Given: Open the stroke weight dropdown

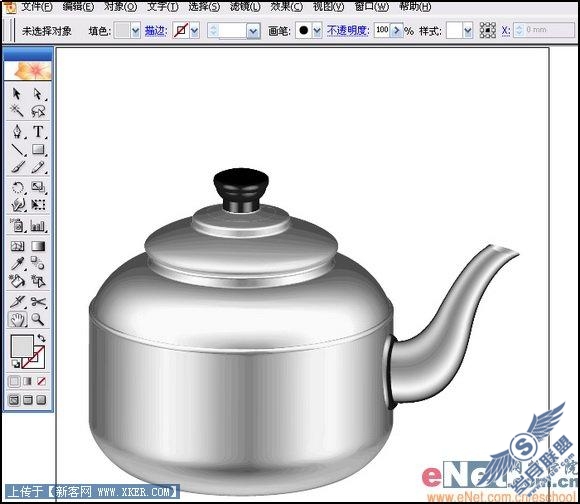Looking at the screenshot, I should click(253, 31).
